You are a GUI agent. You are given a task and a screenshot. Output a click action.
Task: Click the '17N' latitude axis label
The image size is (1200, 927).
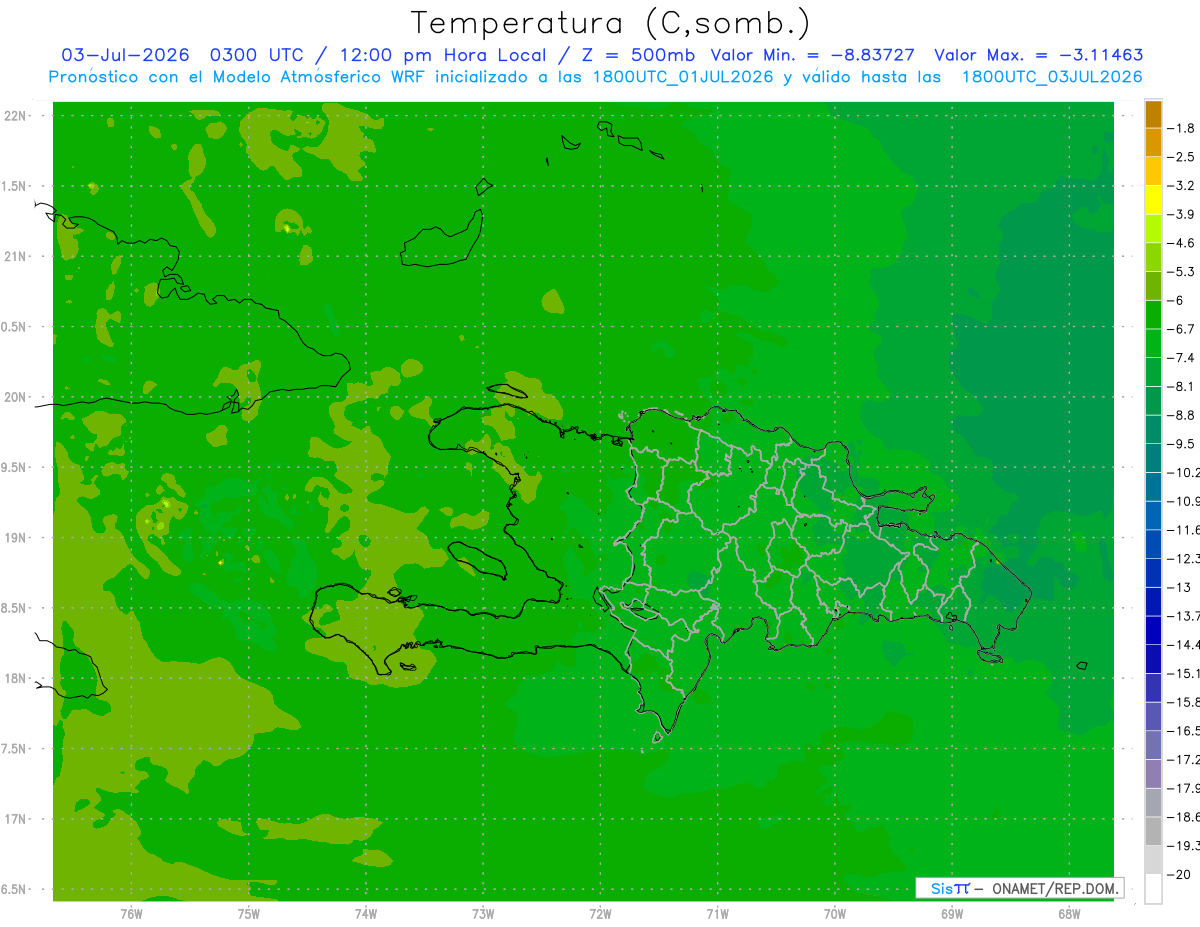point(15,819)
